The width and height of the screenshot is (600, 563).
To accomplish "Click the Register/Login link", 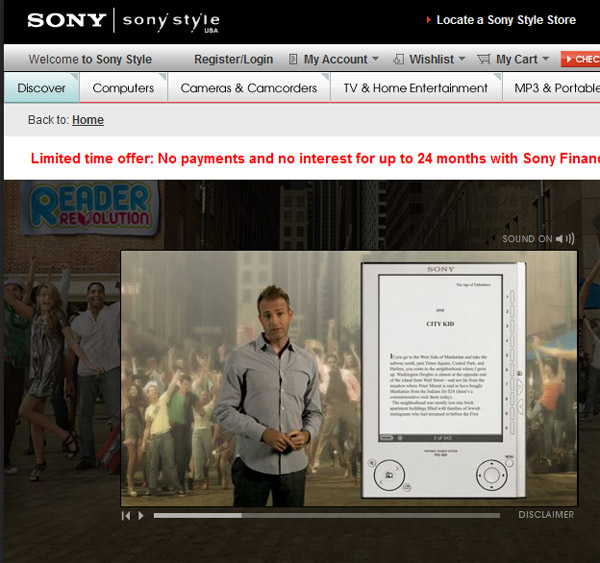I will [x=233, y=59].
